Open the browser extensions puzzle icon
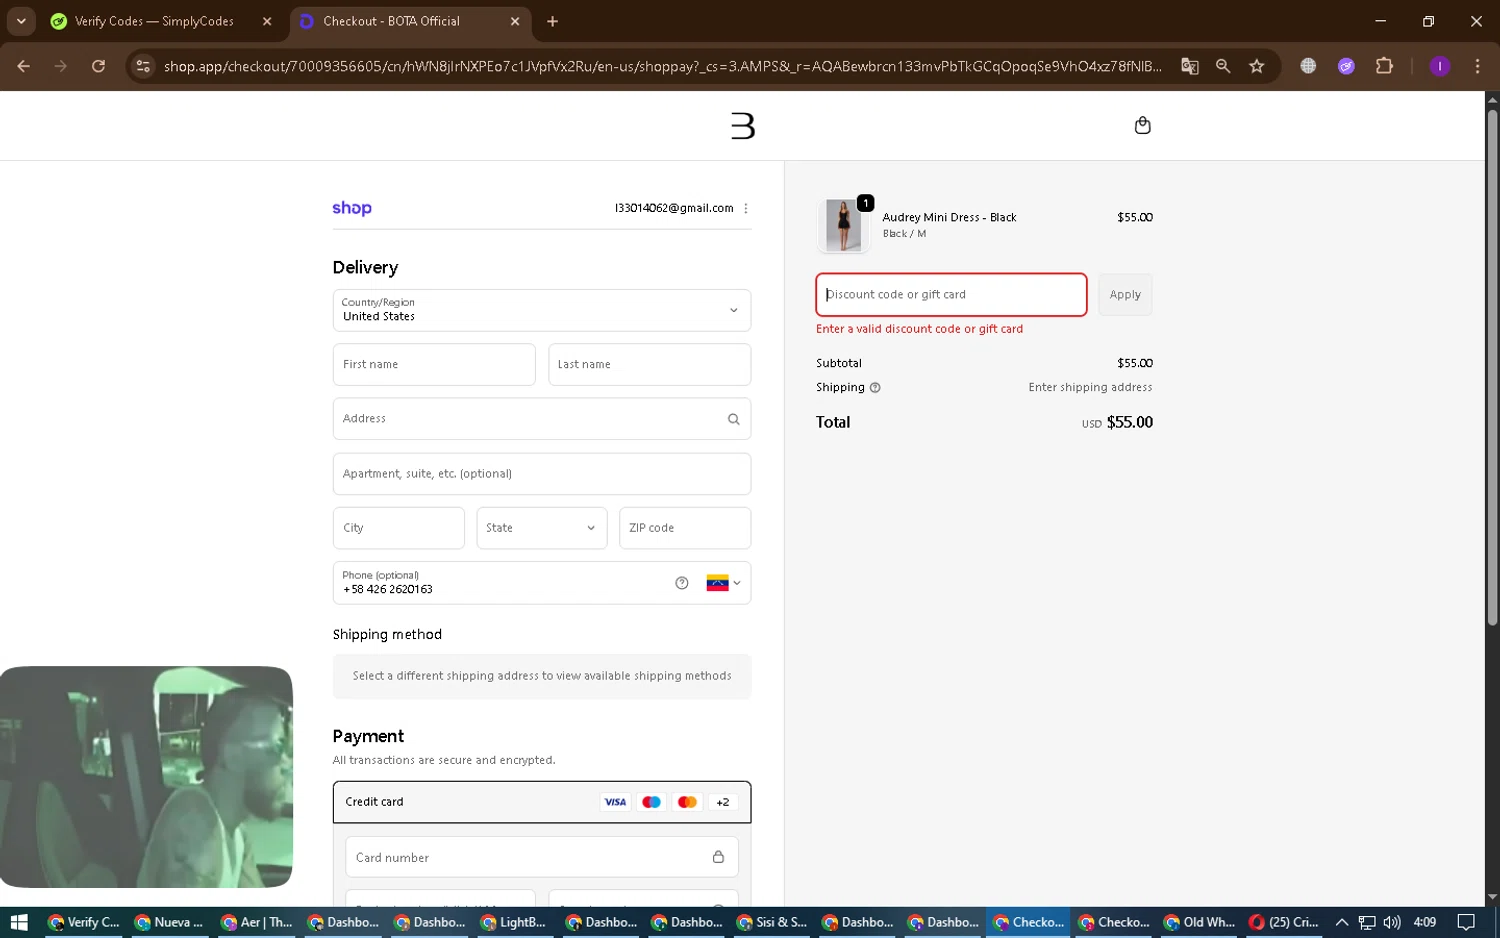 [1384, 66]
